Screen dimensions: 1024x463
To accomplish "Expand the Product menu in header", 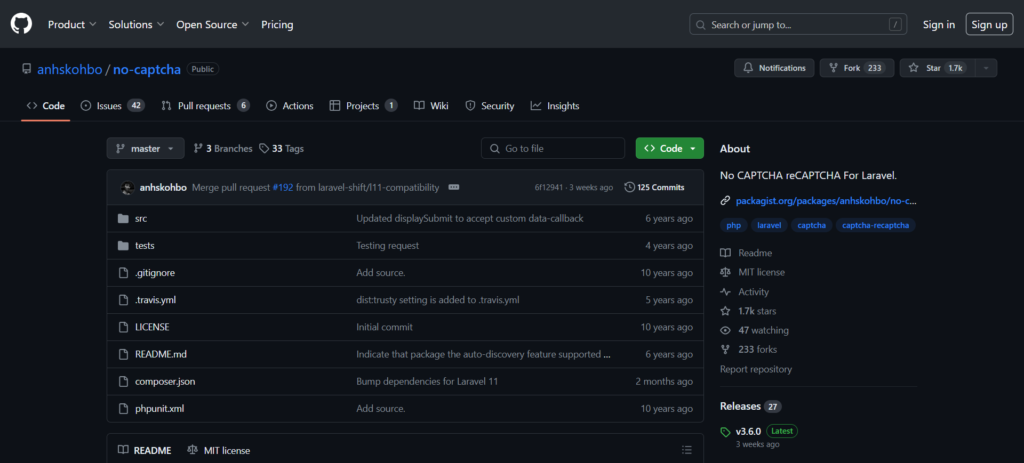I will (x=72, y=24).
